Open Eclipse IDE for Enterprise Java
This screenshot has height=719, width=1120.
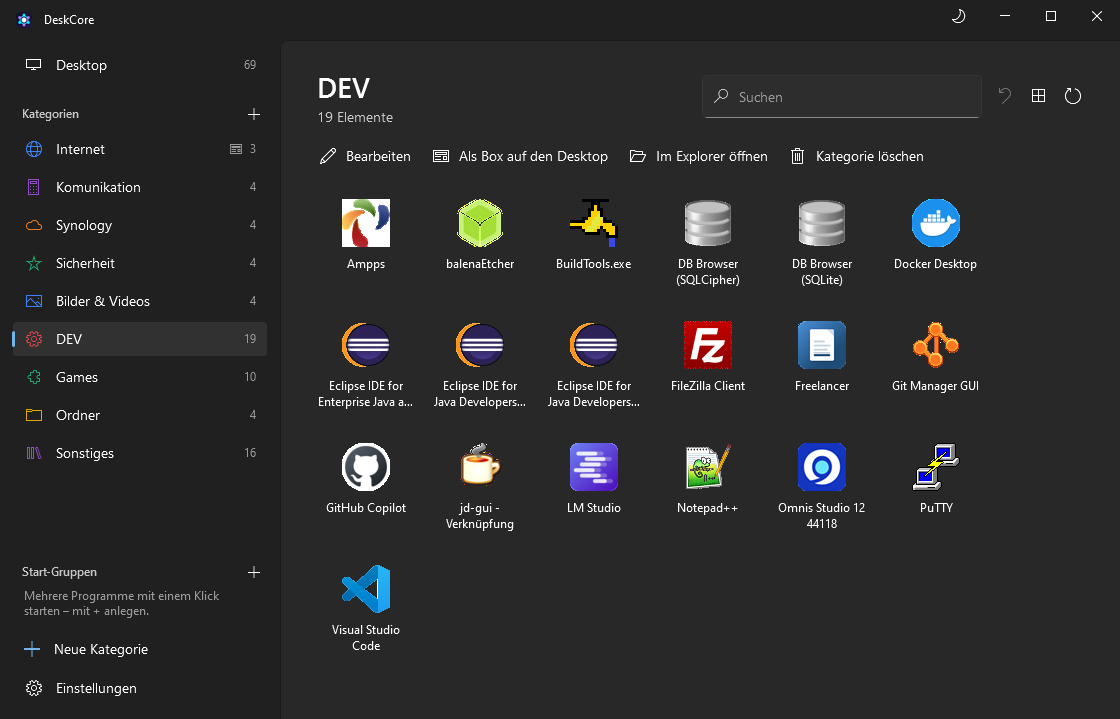(366, 345)
